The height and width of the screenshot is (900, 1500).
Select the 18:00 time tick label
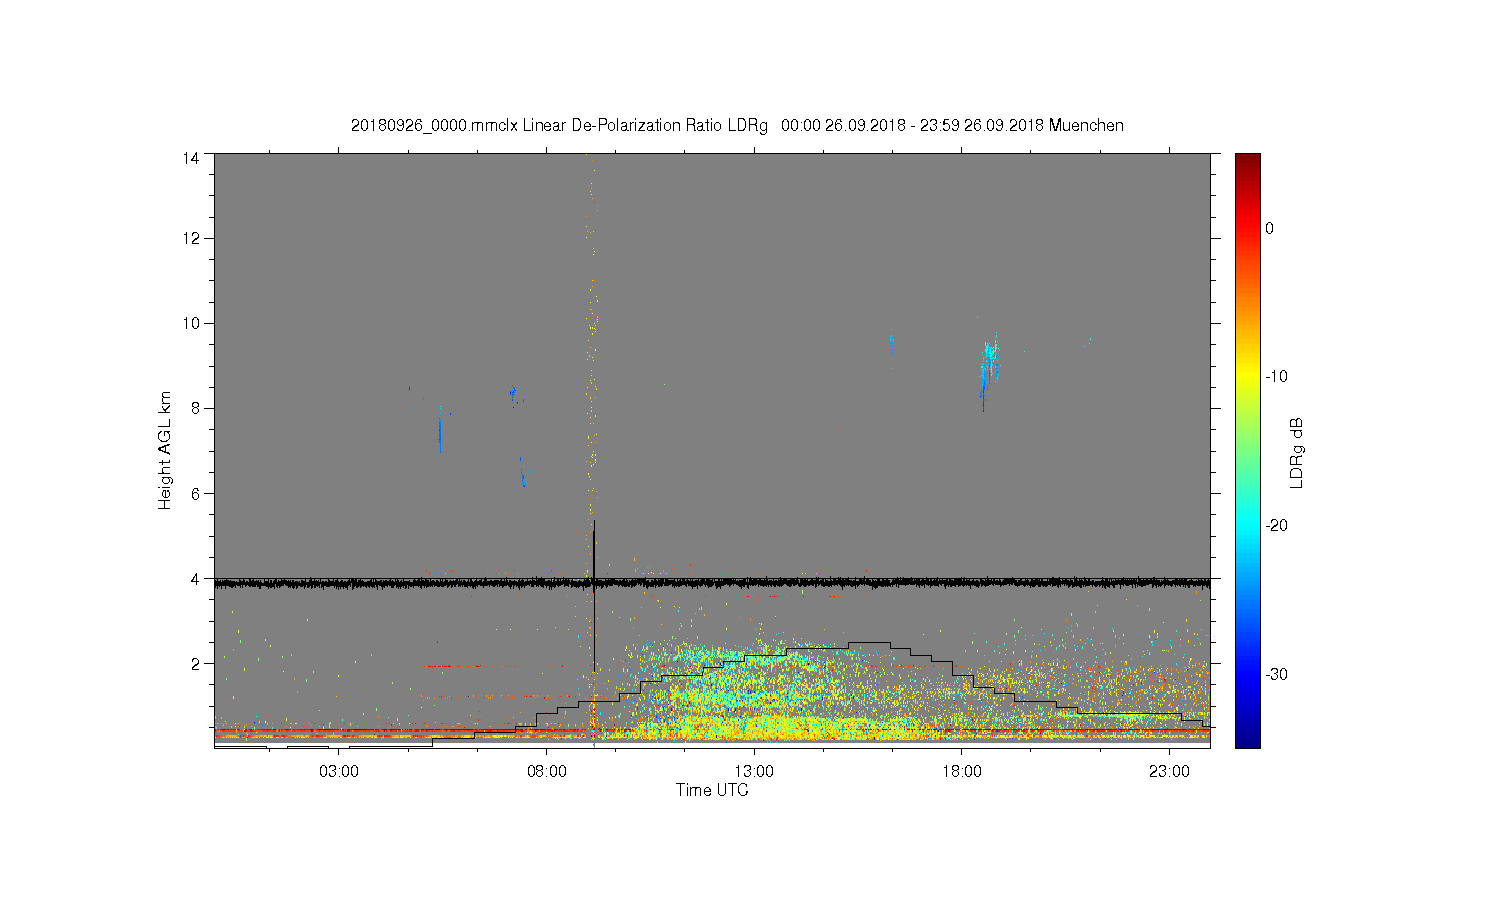[962, 772]
